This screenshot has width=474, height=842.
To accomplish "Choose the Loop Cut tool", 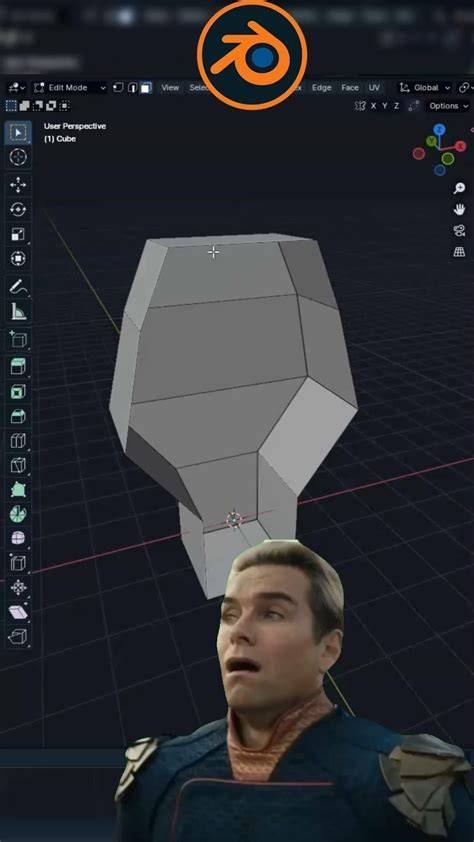I will pos(18,441).
